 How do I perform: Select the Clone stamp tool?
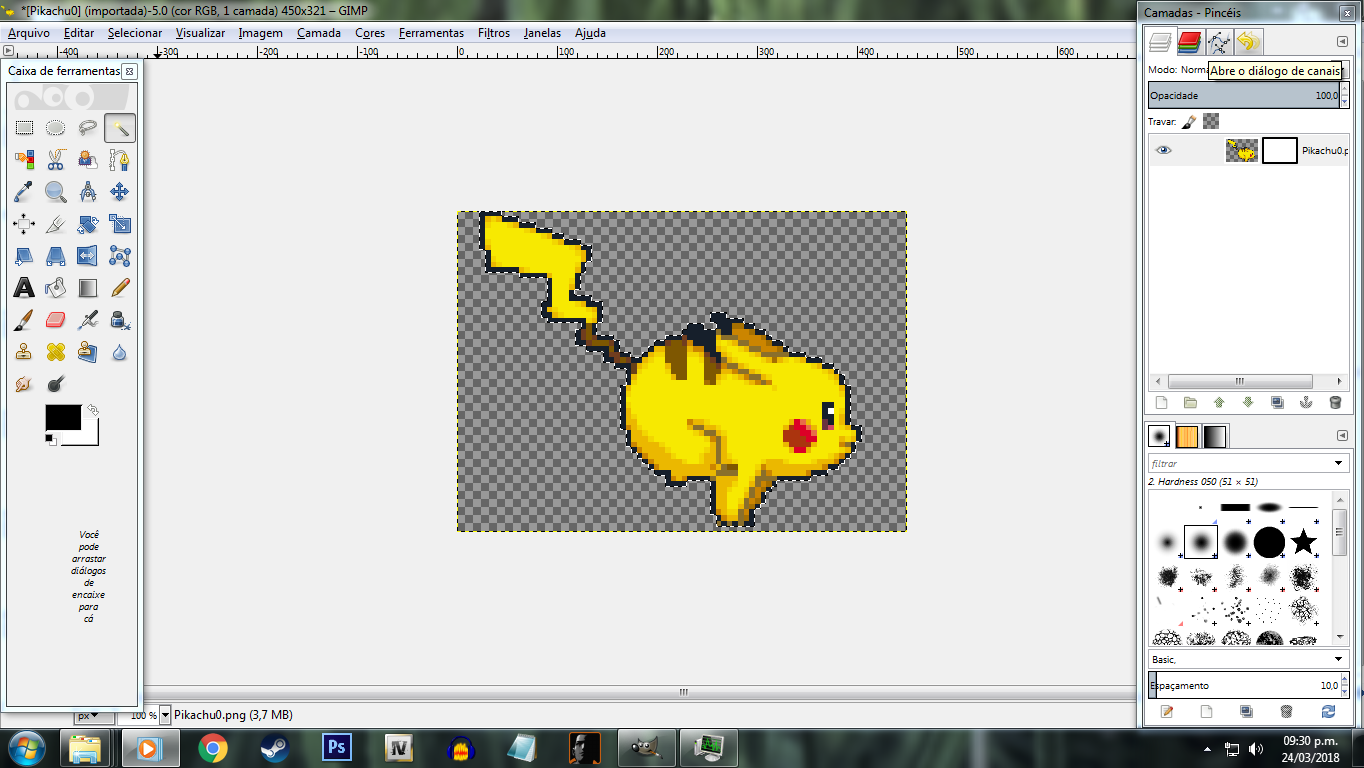click(24, 352)
